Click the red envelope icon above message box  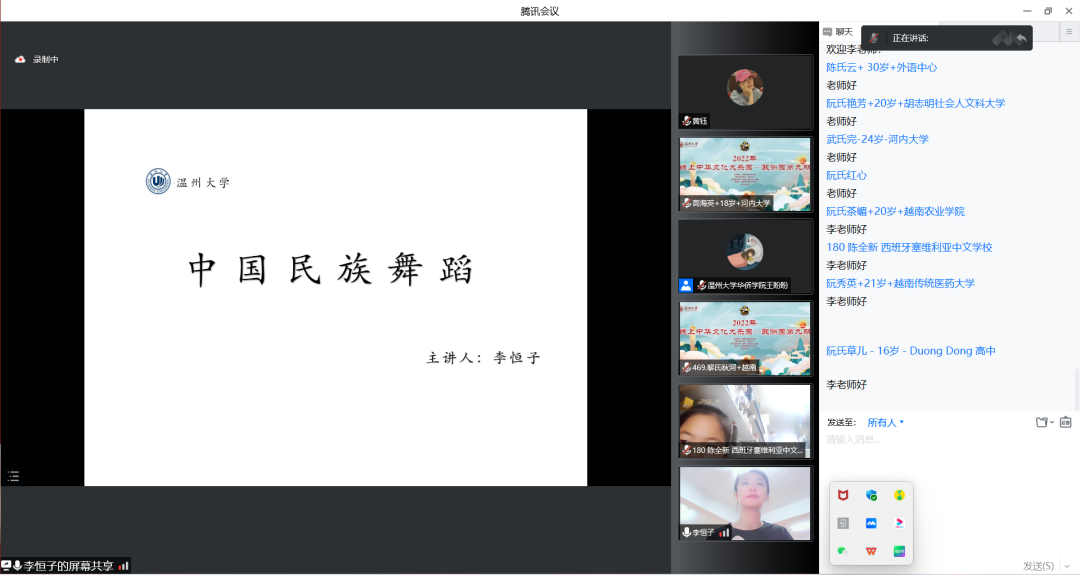(1065, 422)
